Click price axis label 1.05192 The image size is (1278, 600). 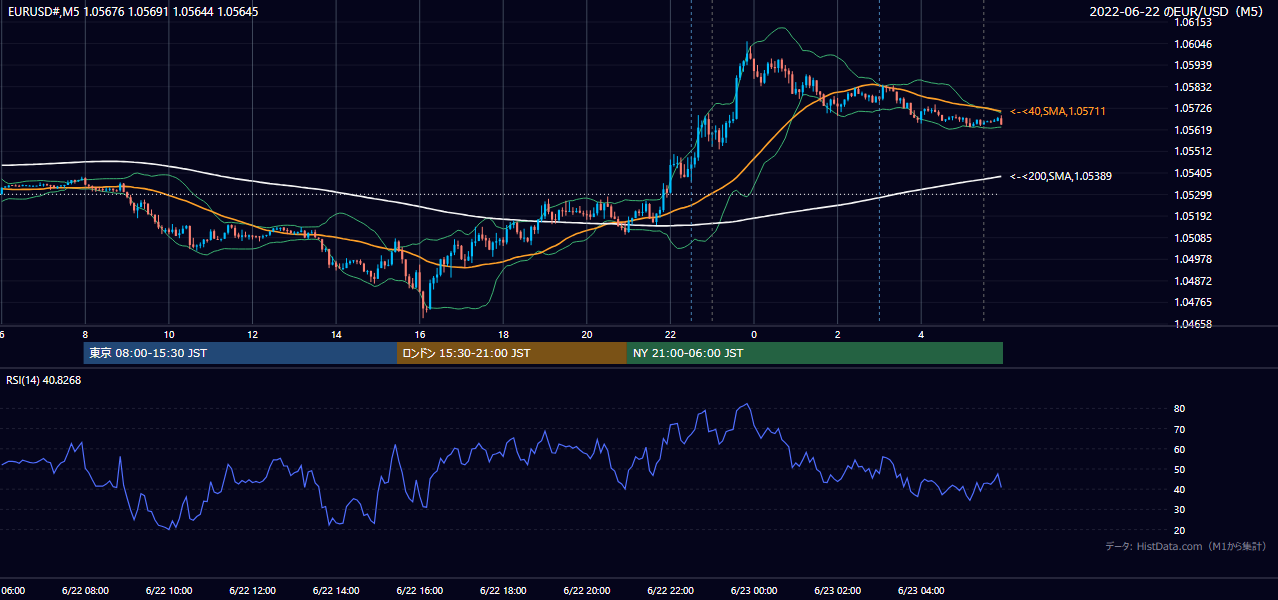[x=1193, y=216]
